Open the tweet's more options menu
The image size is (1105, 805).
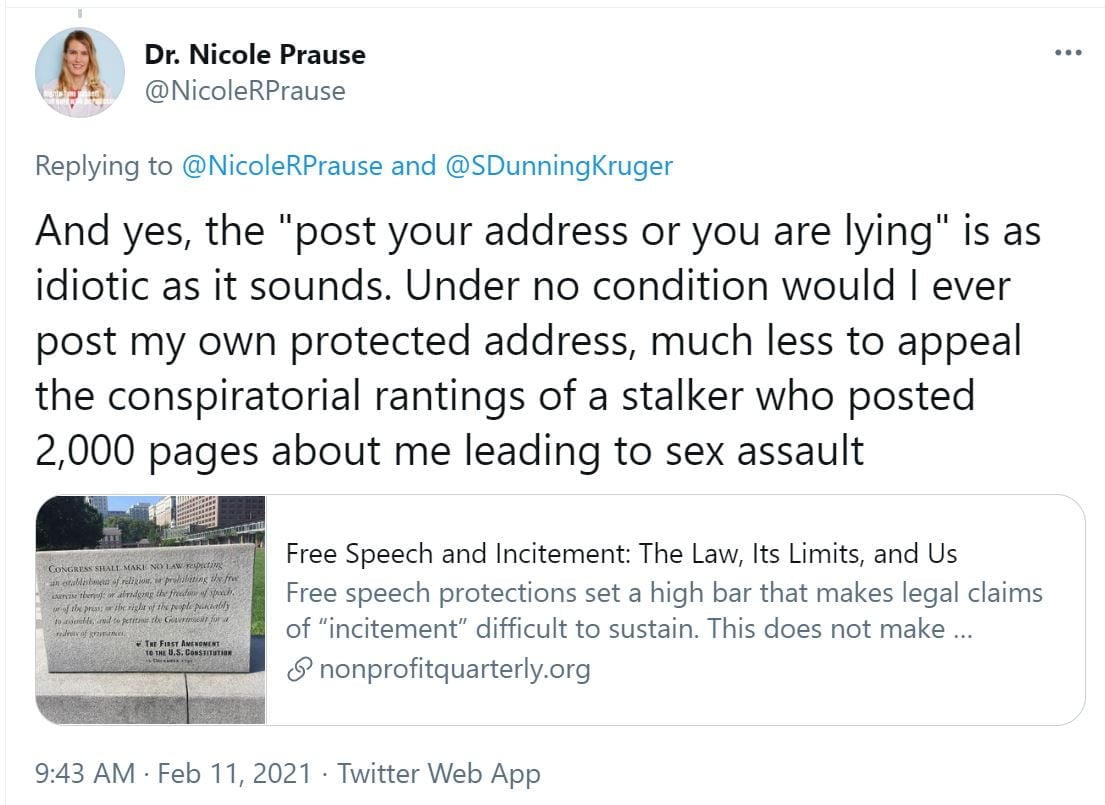click(x=1068, y=51)
